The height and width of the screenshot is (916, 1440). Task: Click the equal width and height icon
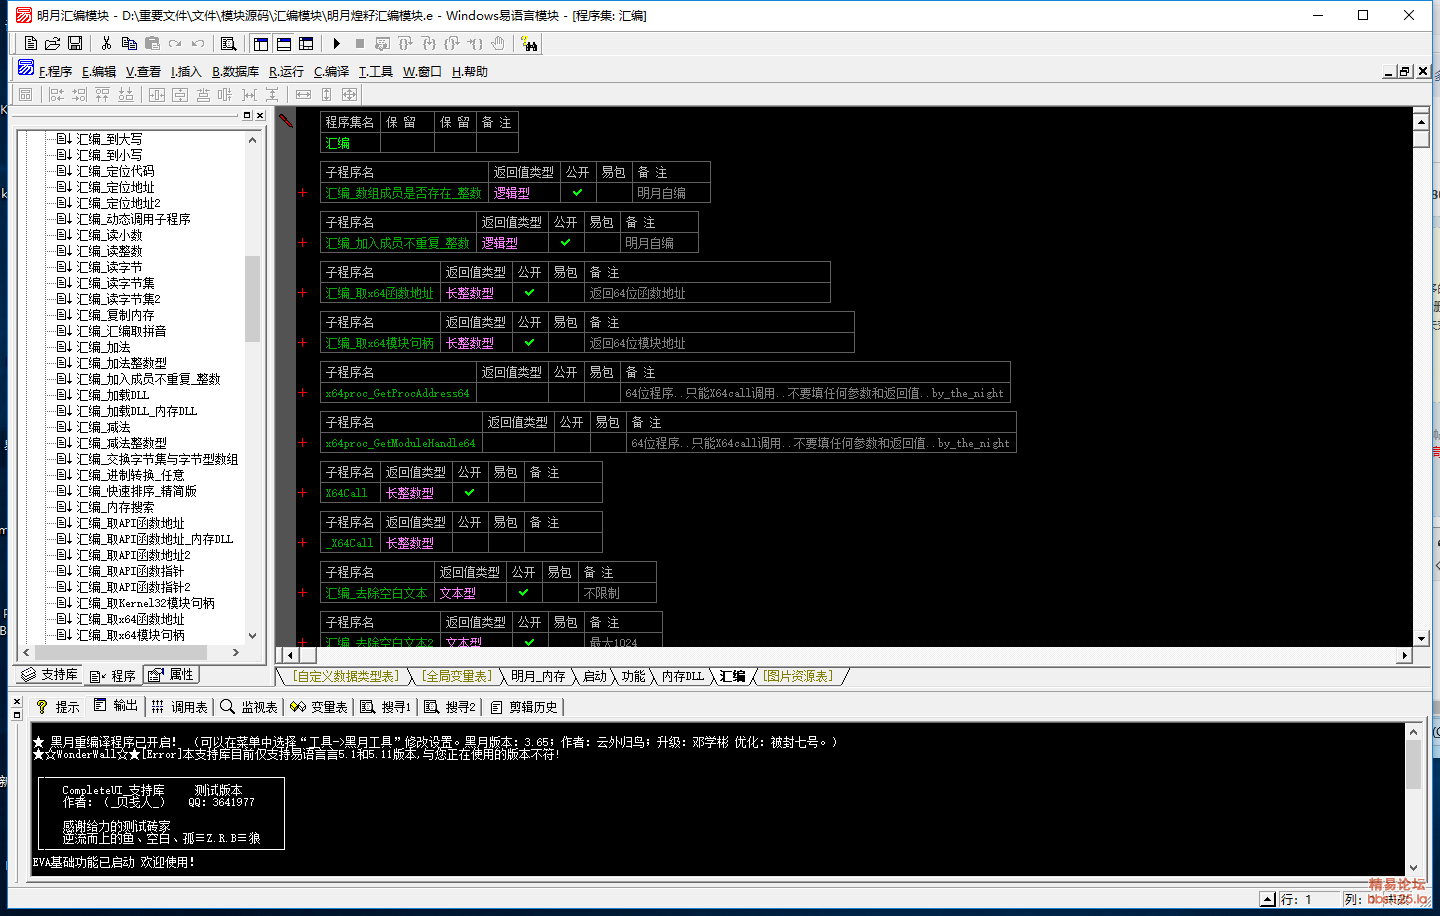pyautogui.click(x=349, y=94)
